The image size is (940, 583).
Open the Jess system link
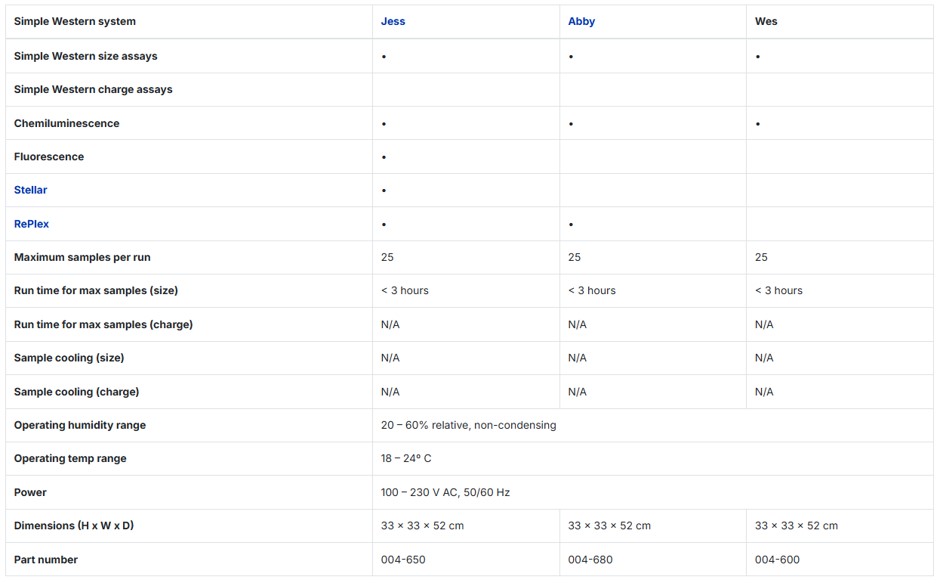393,21
